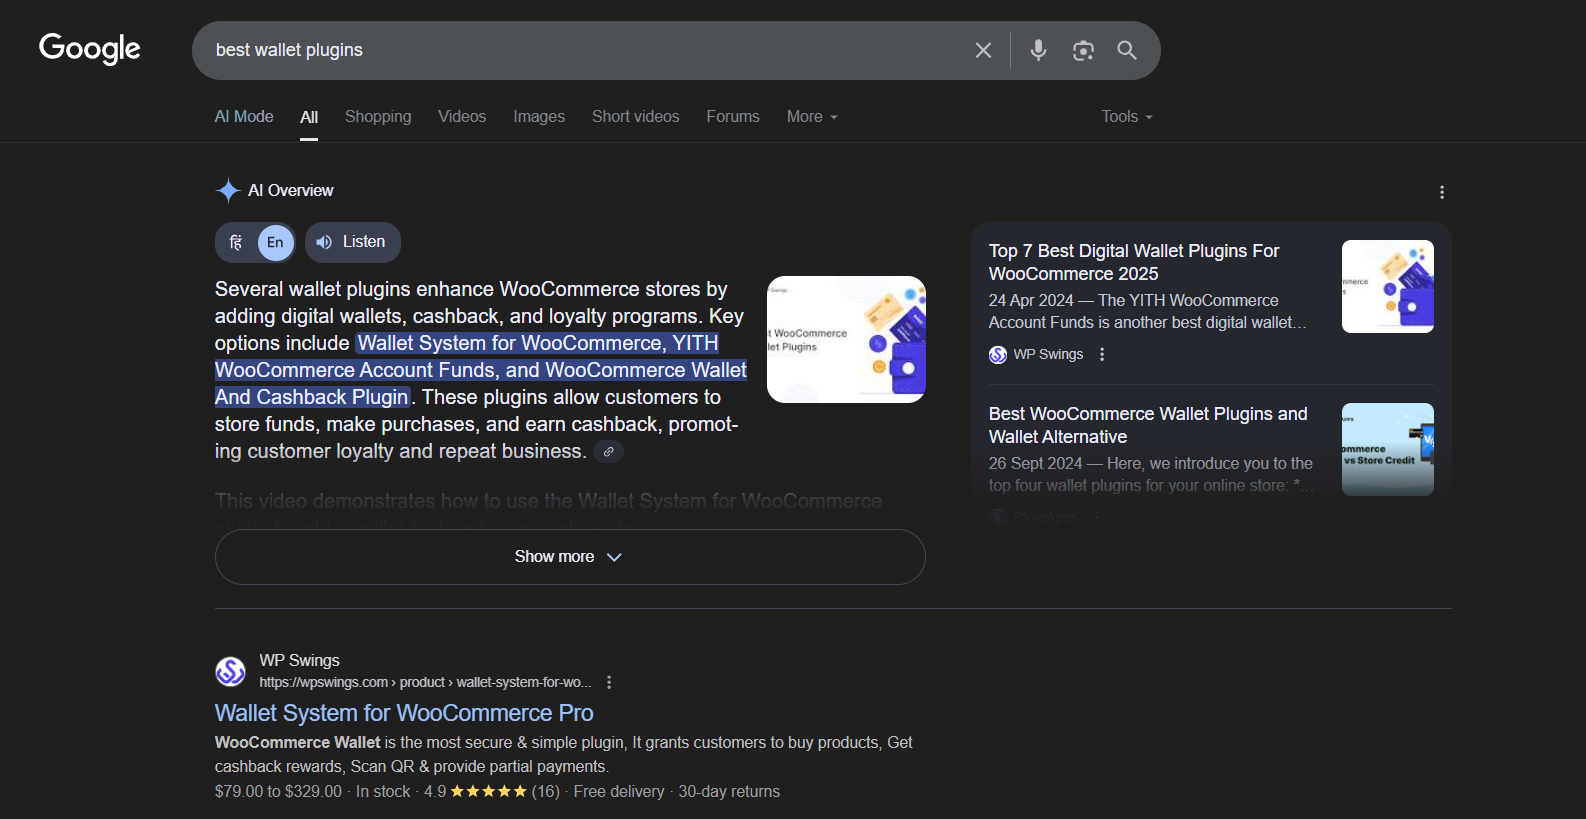Click the highlighted "Wallet System for WooCommerce" text
Screen dimensions: 1586x819
coord(510,343)
